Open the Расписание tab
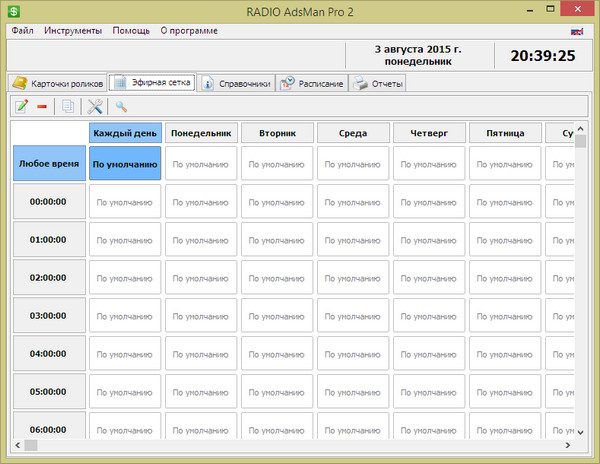Image resolution: width=600 pixels, height=464 pixels. 313,84
